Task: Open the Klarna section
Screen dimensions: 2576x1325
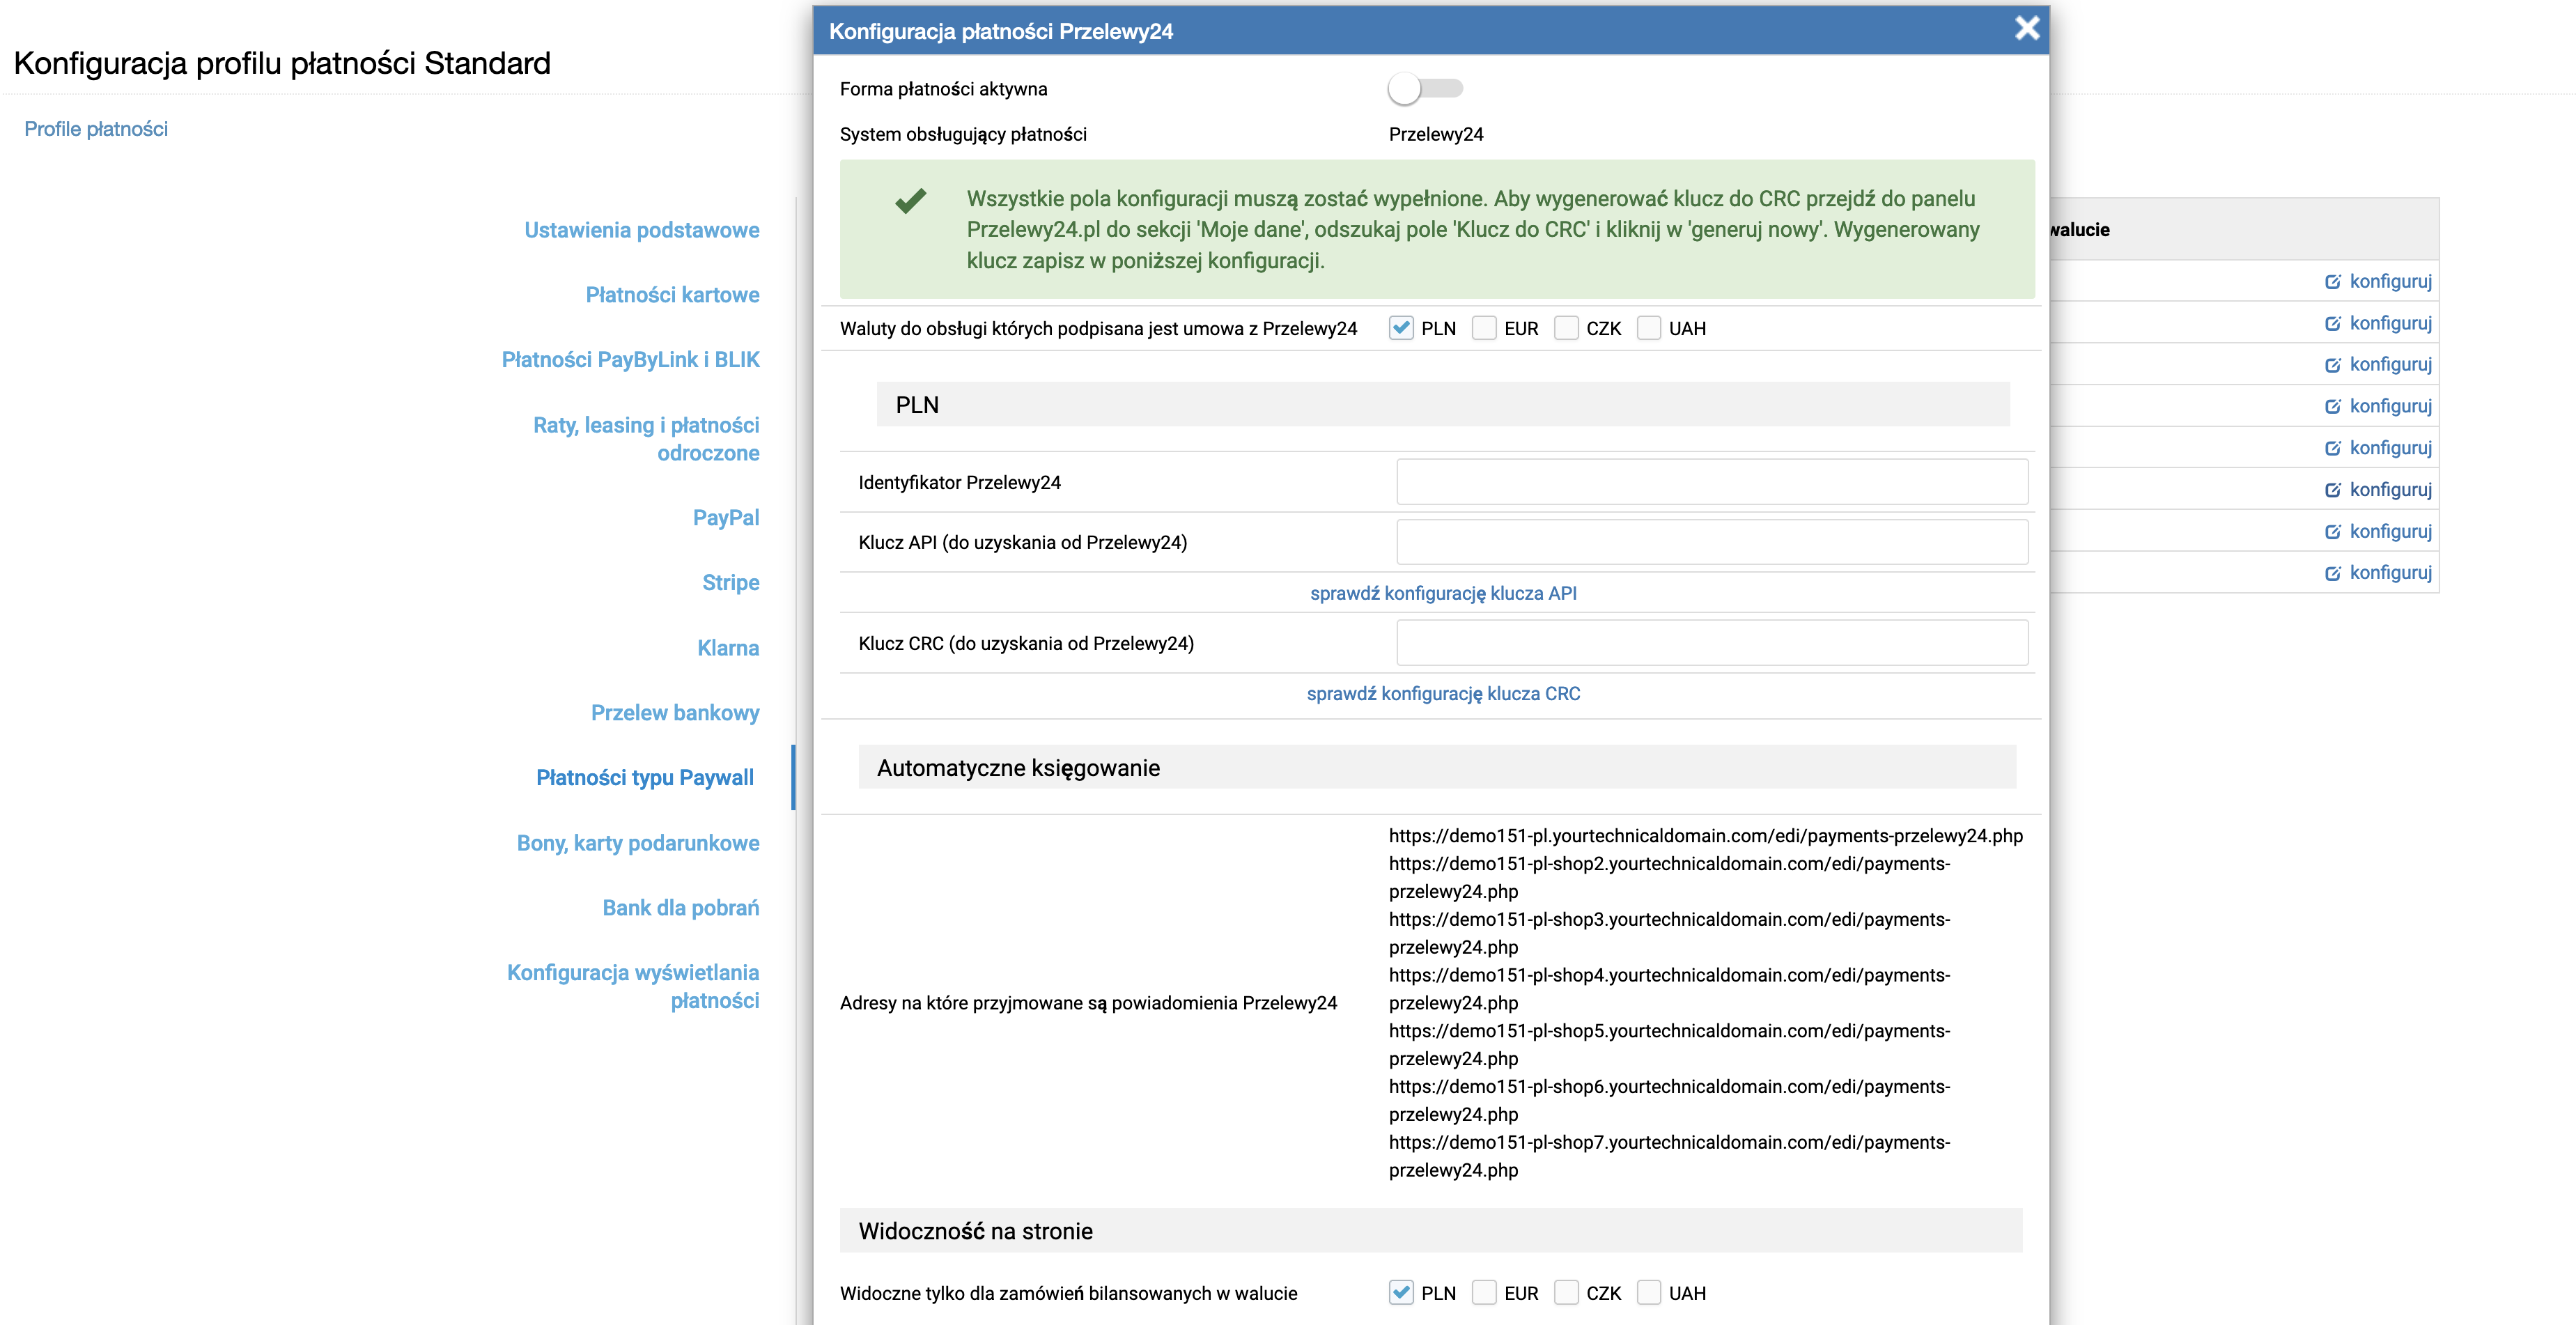Action: coord(728,648)
